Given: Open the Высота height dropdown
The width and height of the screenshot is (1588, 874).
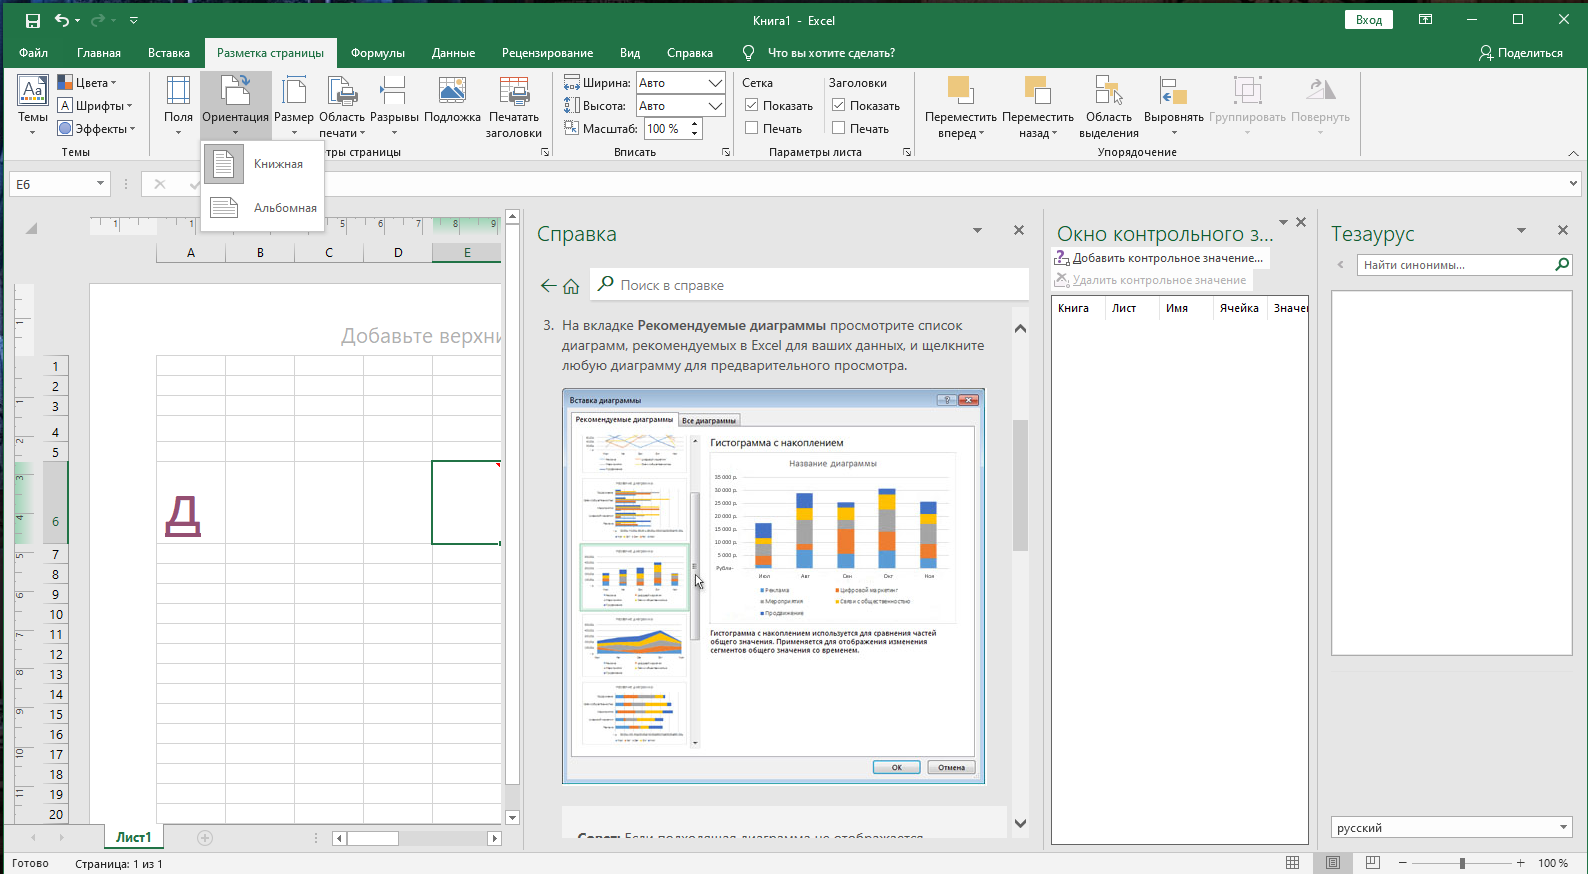Looking at the screenshot, I should (715, 106).
